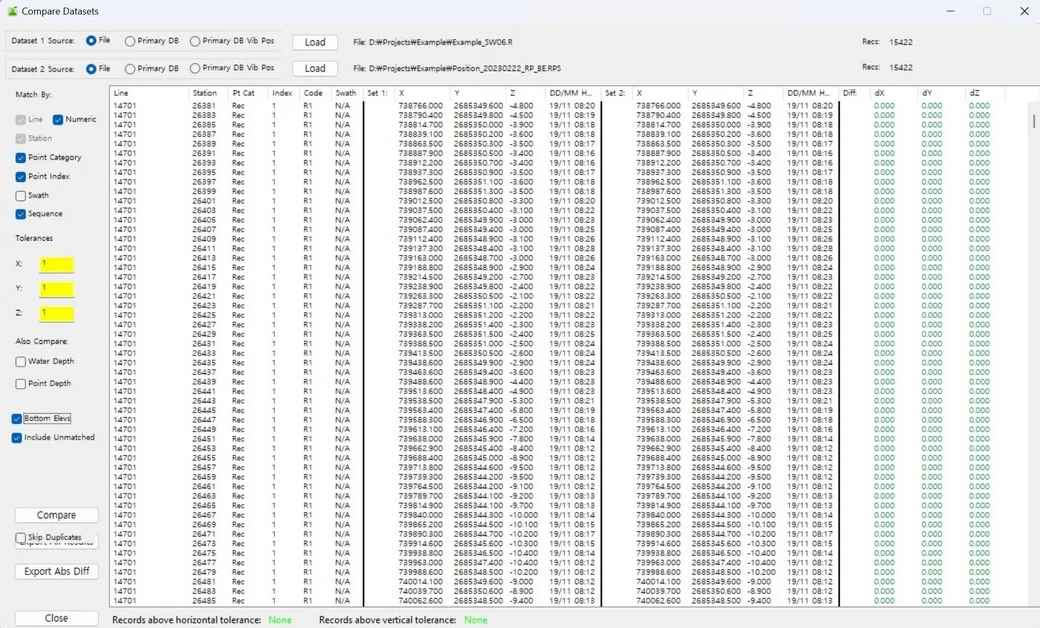Screen dimensions: 1040x628
Task: Enable the Swath match checkbox
Action: tap(21, 196)
